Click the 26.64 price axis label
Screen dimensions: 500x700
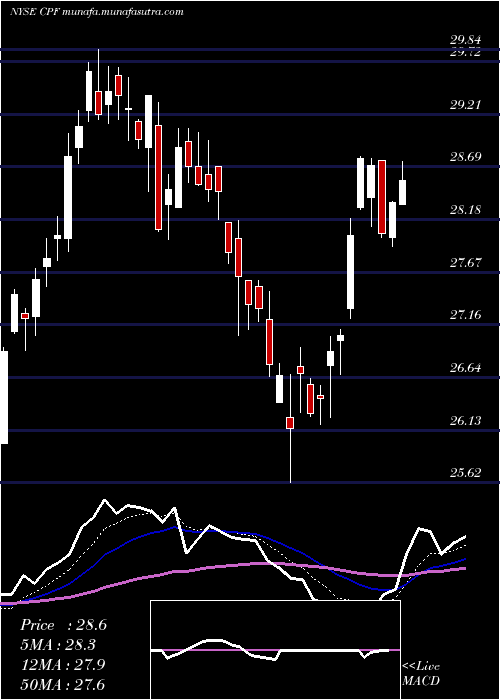465,368
